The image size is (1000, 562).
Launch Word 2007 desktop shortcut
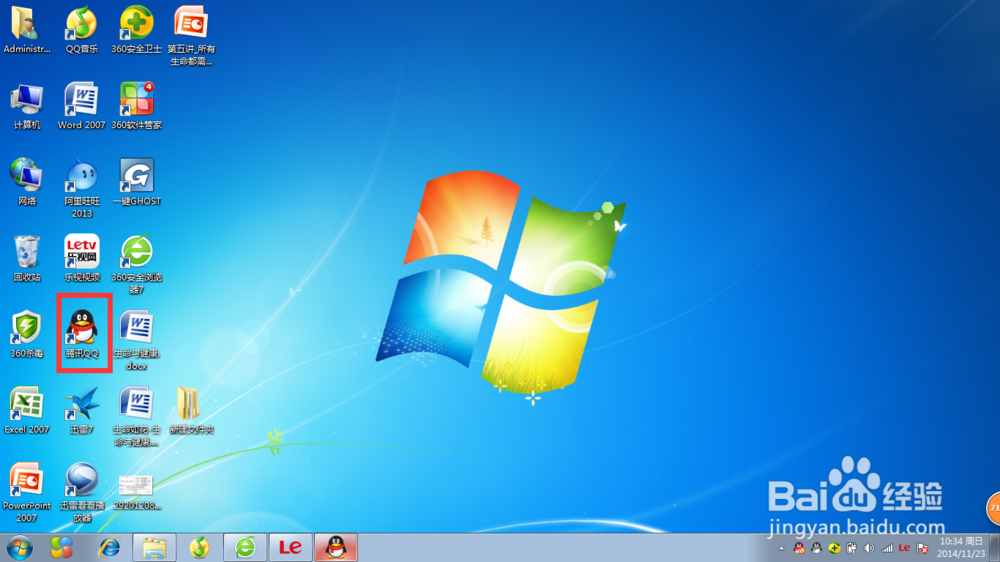82,106
